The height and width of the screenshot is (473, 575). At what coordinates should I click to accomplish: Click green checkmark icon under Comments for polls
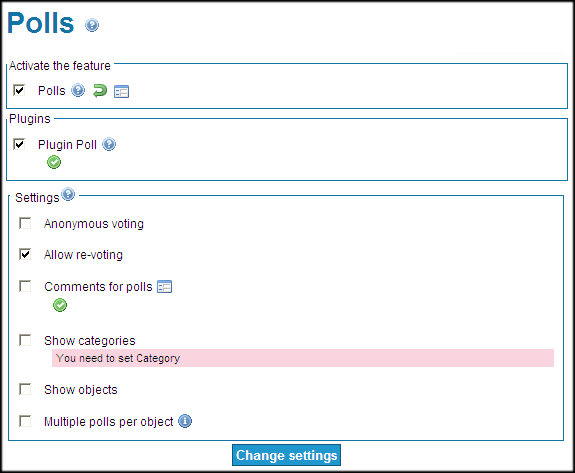pyautogui.click(x=60, y=305)
